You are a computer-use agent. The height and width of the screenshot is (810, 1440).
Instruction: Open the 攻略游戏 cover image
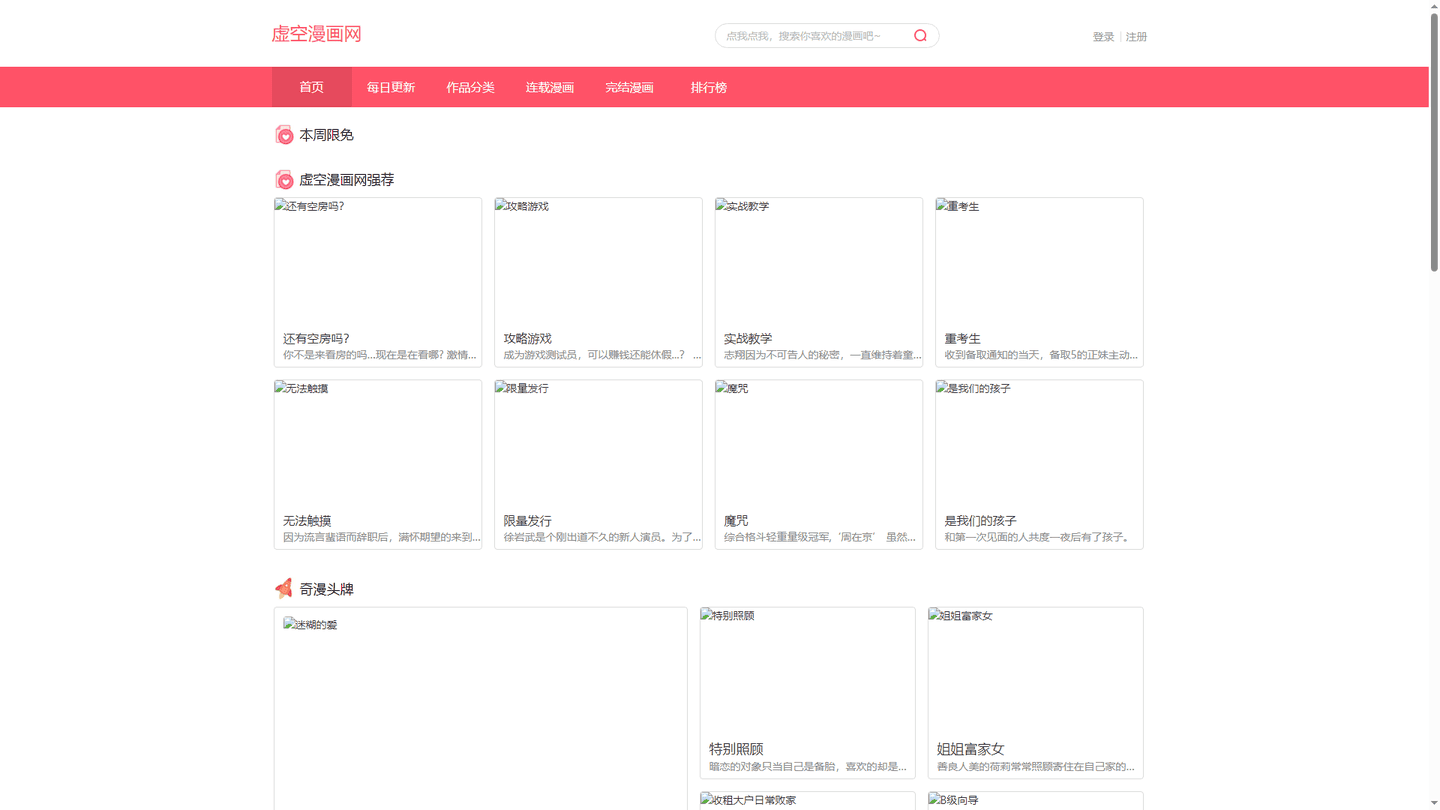(x=598, y=262)
